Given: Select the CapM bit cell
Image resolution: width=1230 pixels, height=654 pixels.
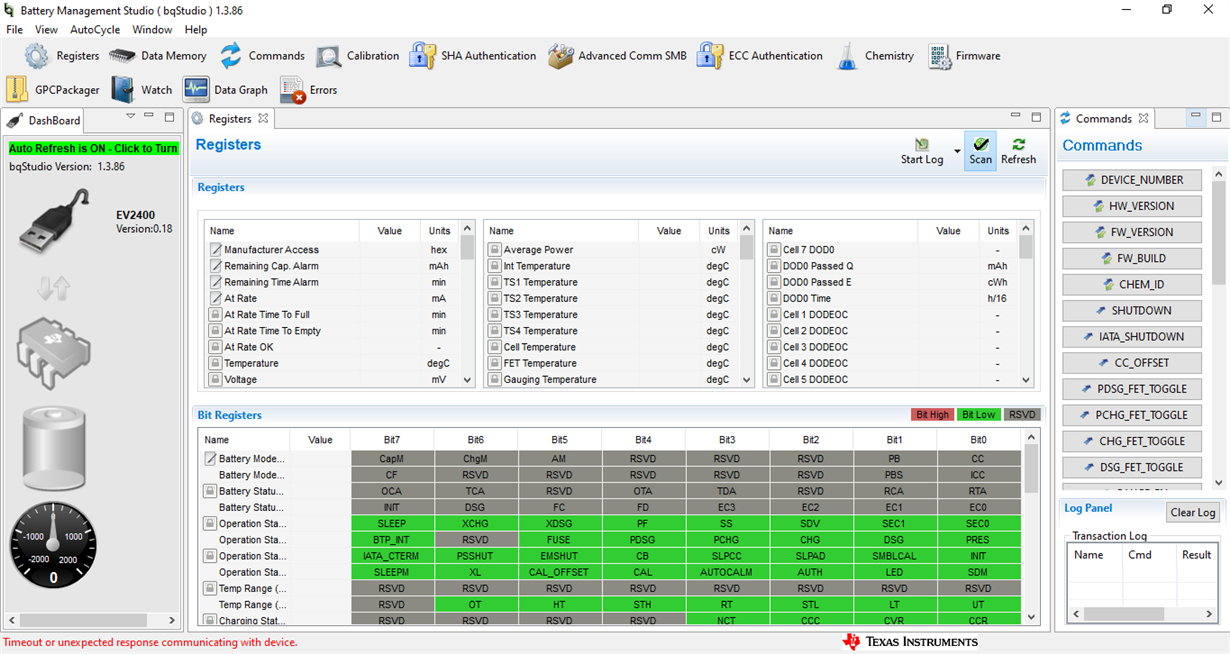Looking at the screenshot, I should point(392,459).
